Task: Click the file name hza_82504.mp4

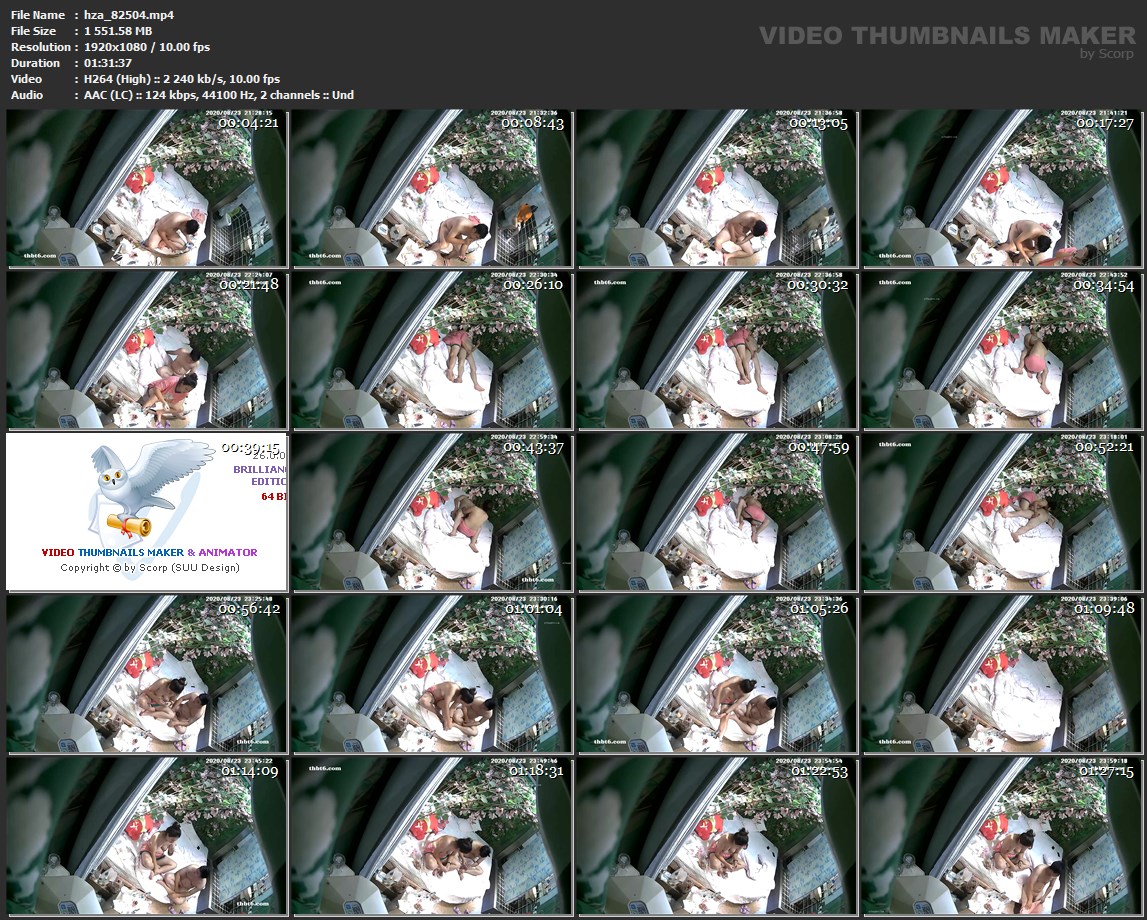Action: pos(129,15)
